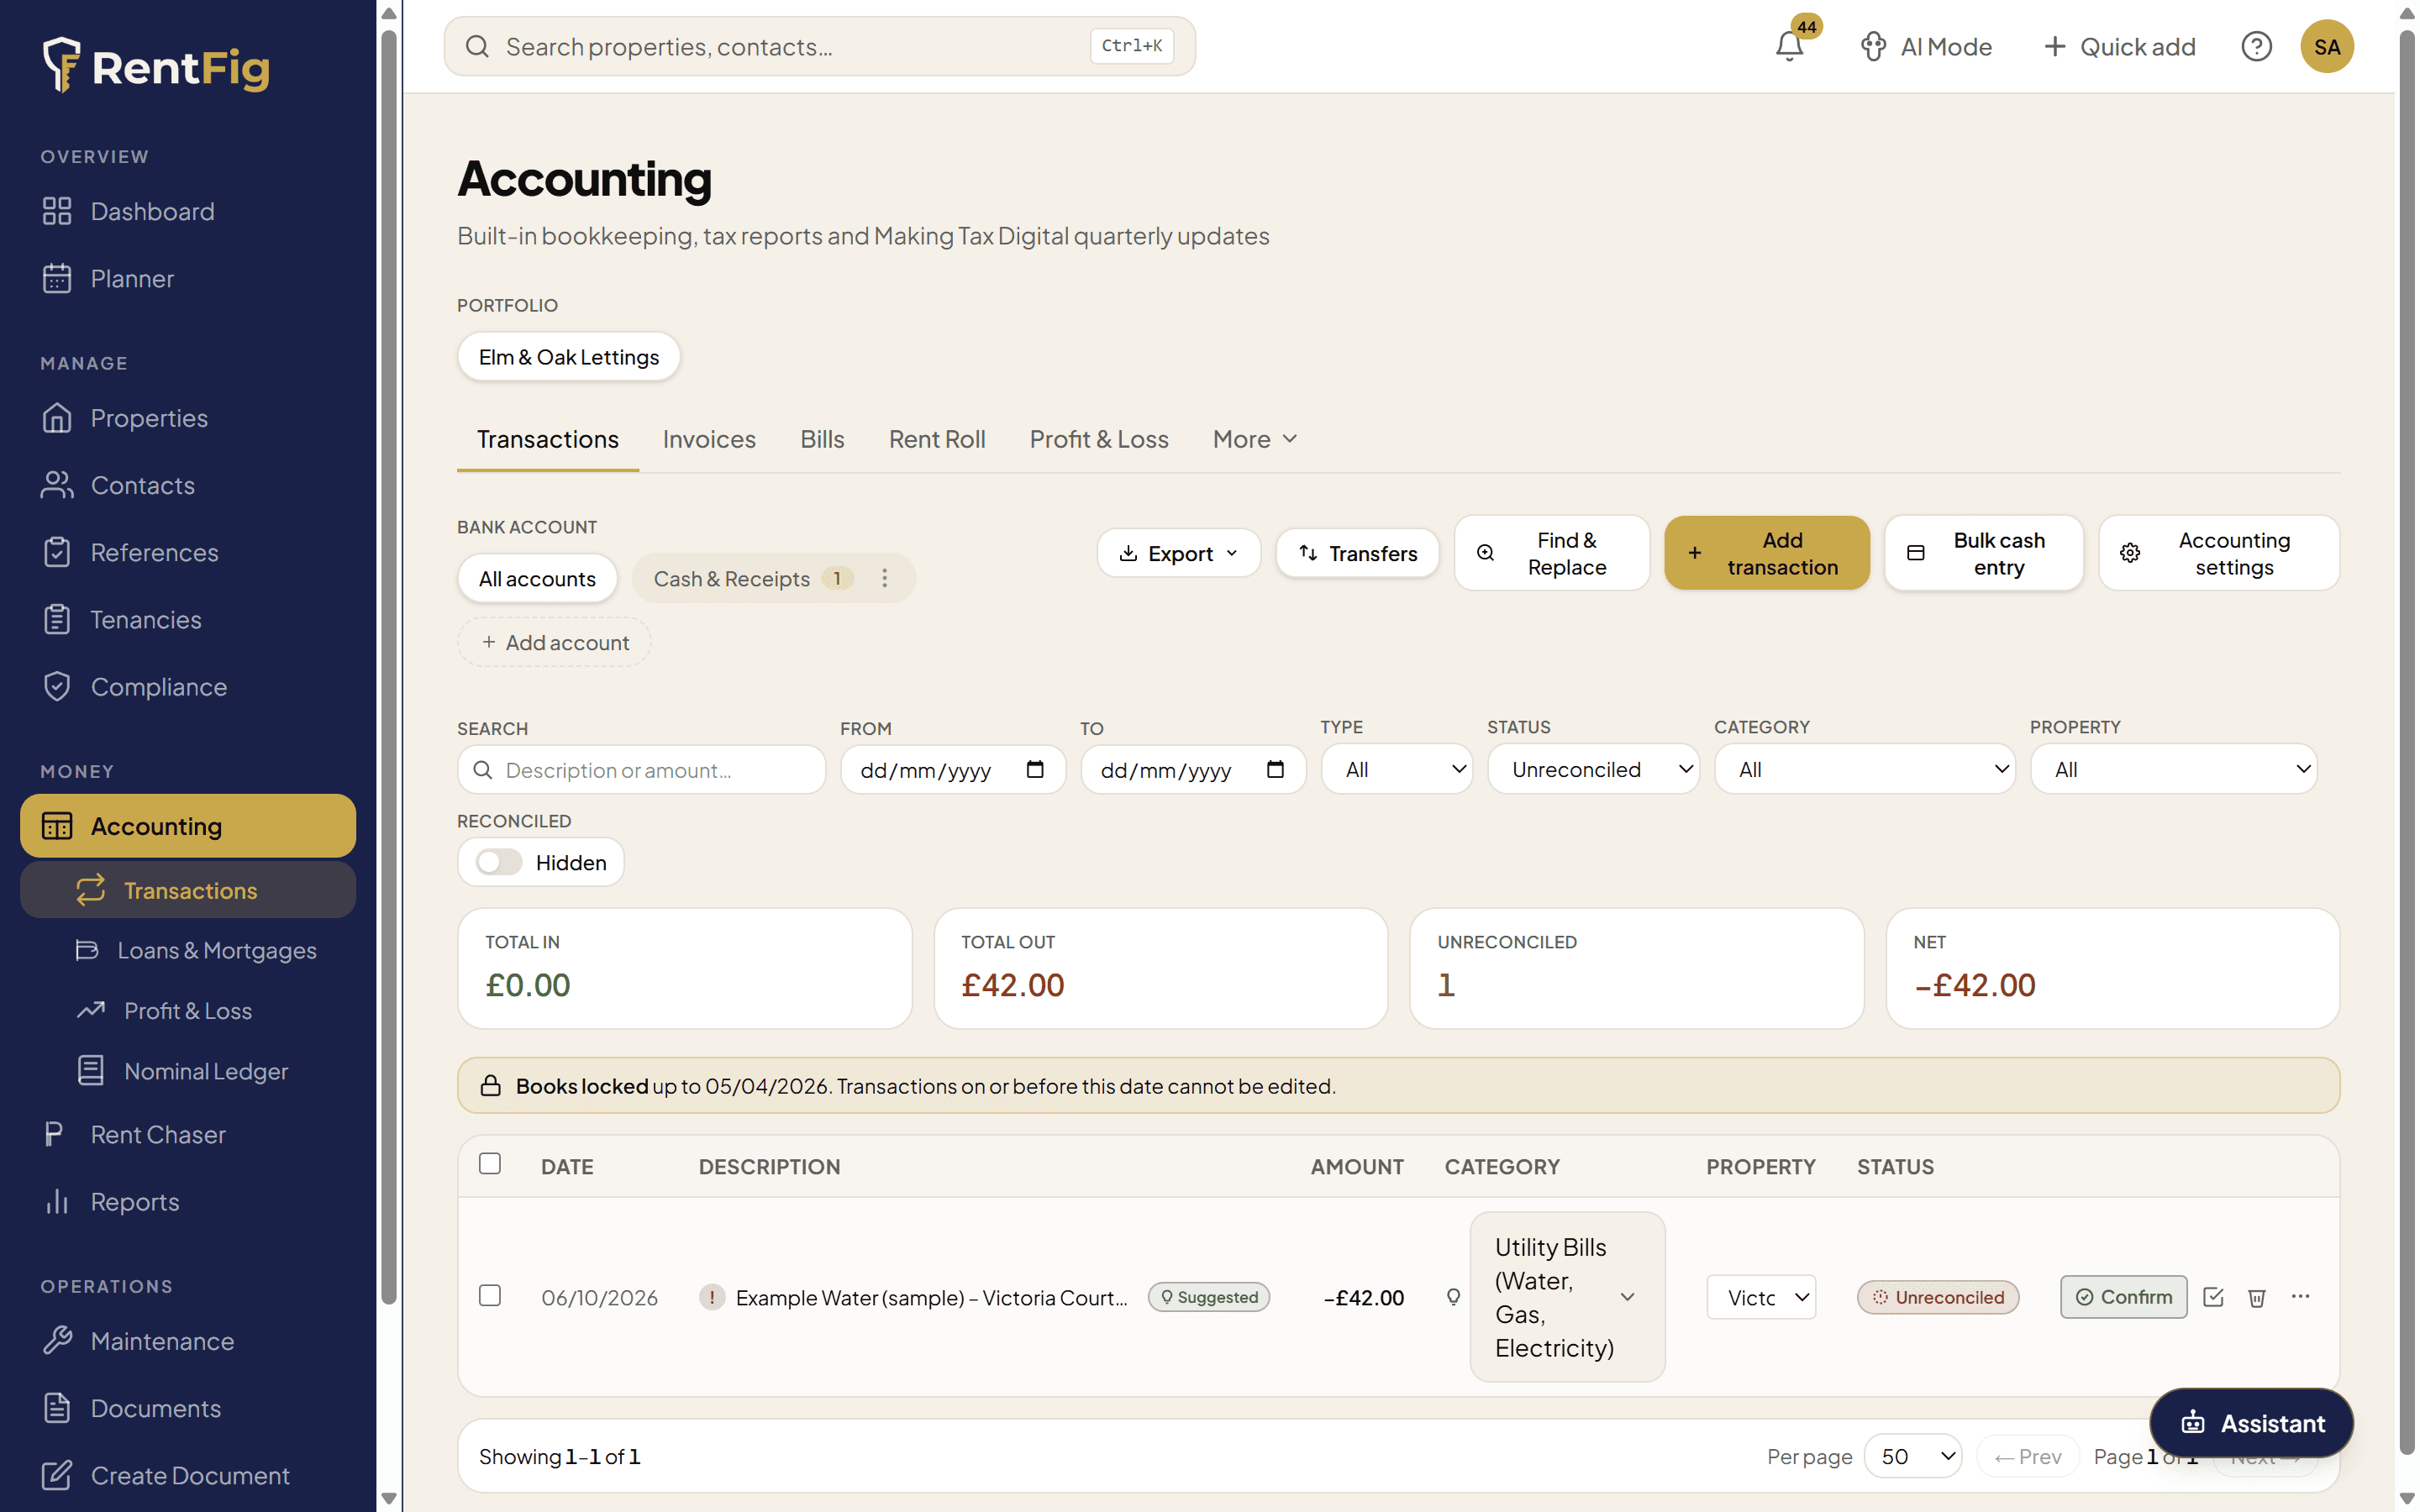Toggle the Reconciled Hidden switch
The height and width of the screenshot is (1512, 2420).
498,862
